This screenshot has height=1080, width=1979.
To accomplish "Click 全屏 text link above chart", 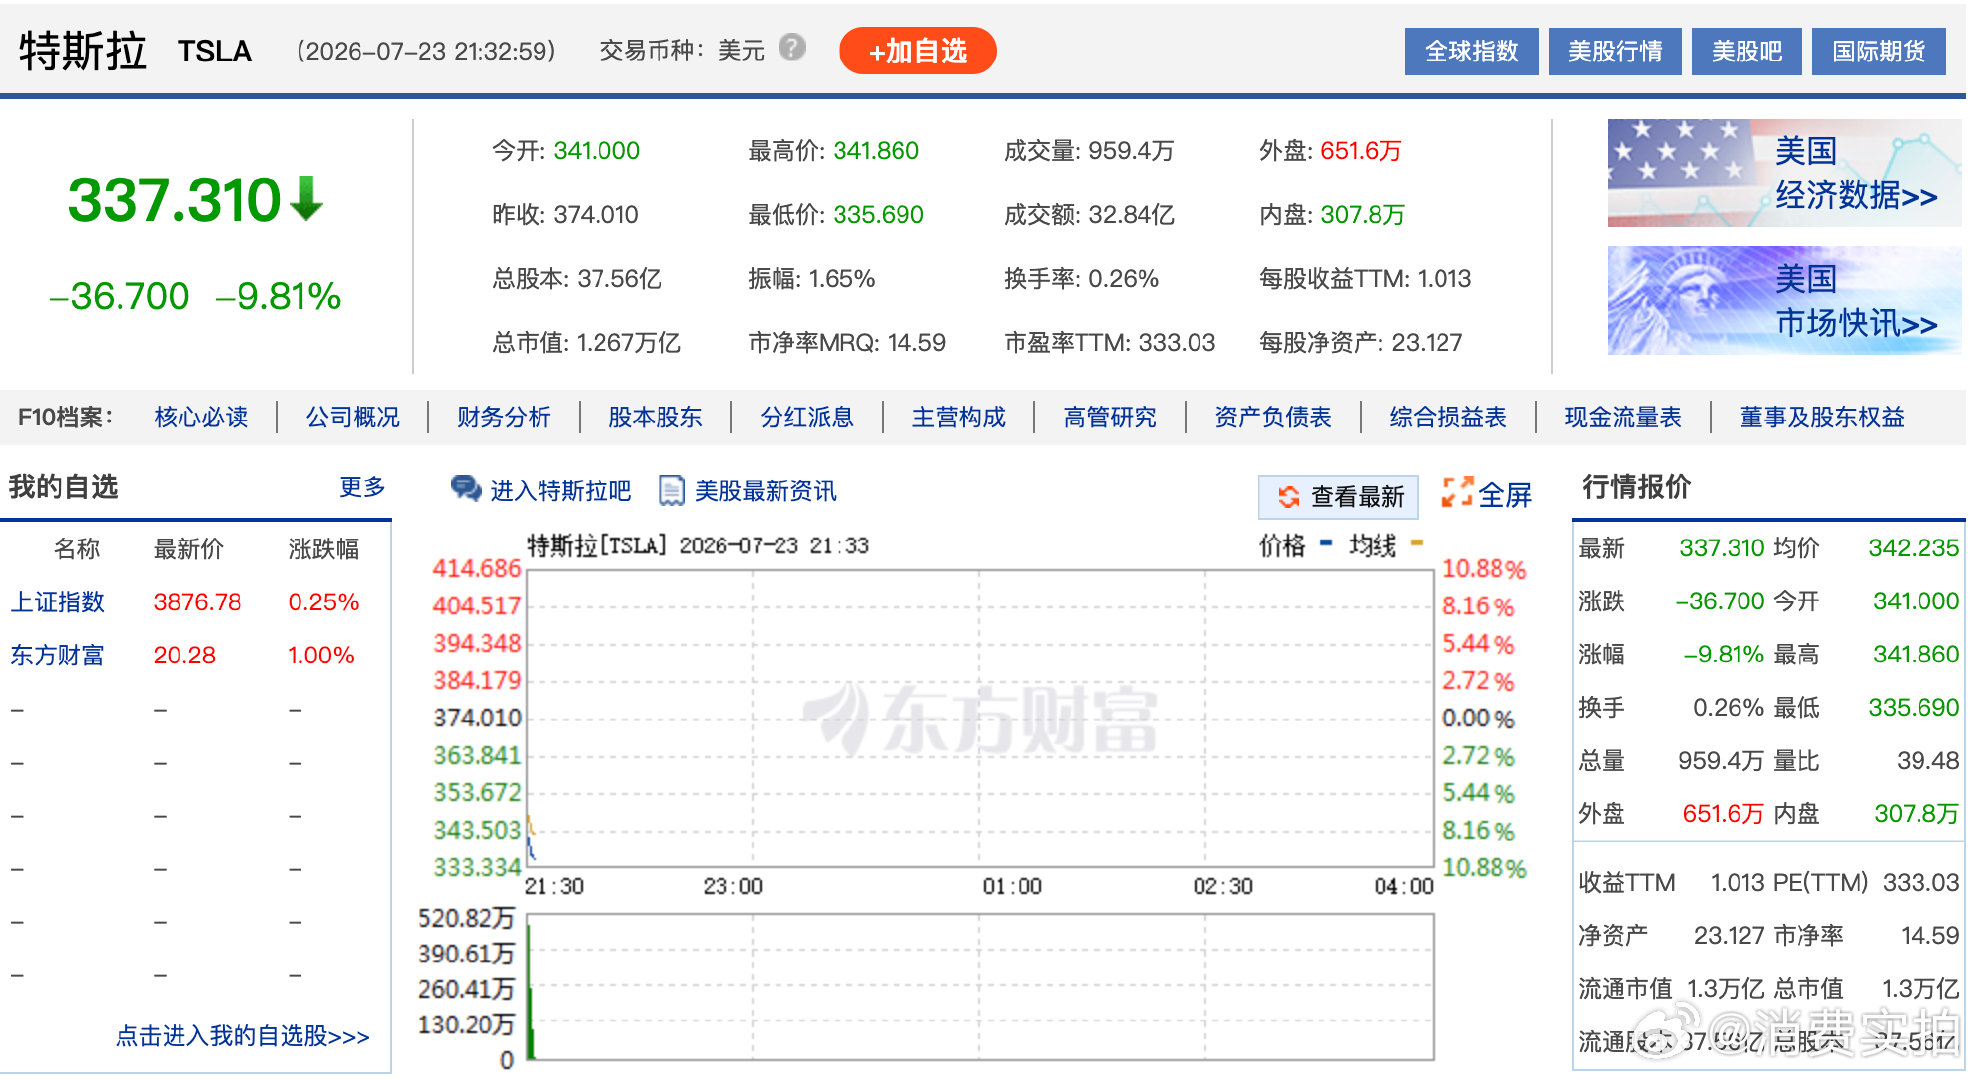I will 1505,495.
